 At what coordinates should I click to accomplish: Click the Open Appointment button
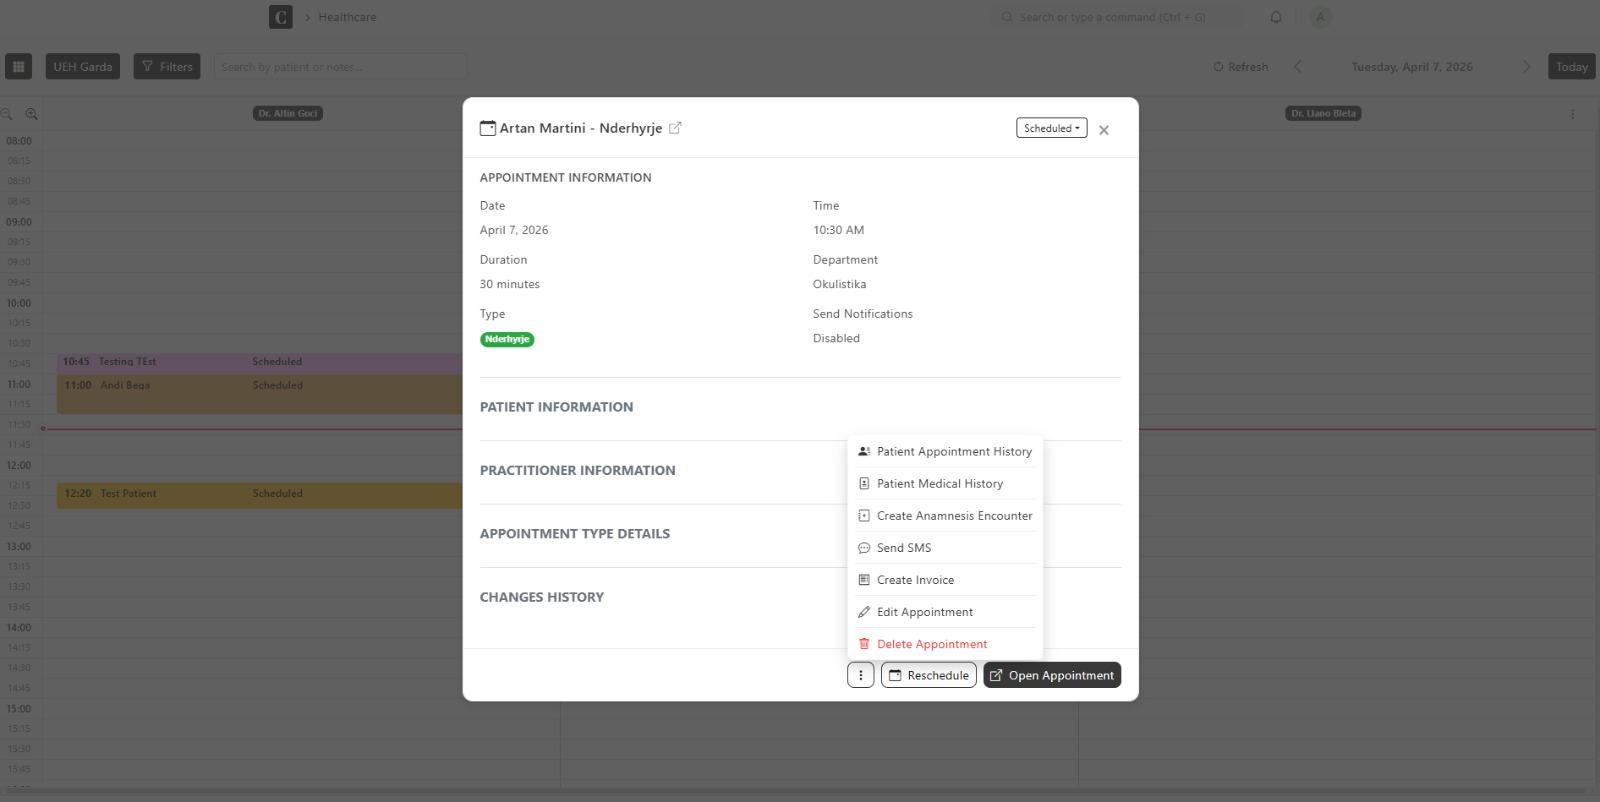pos(1051,675)
